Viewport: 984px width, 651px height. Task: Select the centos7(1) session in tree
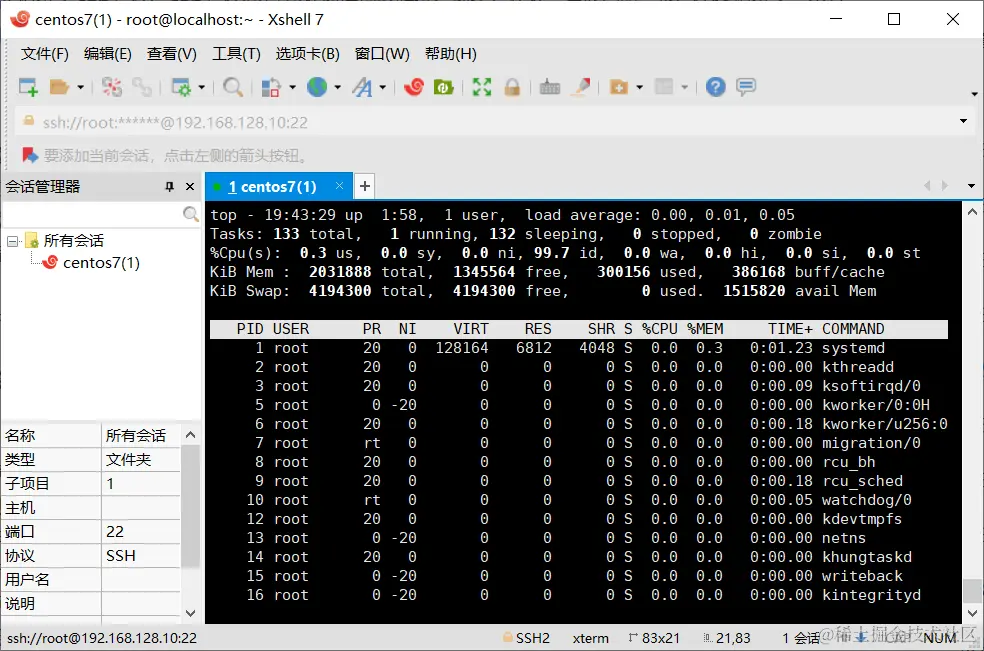point(101,262)
